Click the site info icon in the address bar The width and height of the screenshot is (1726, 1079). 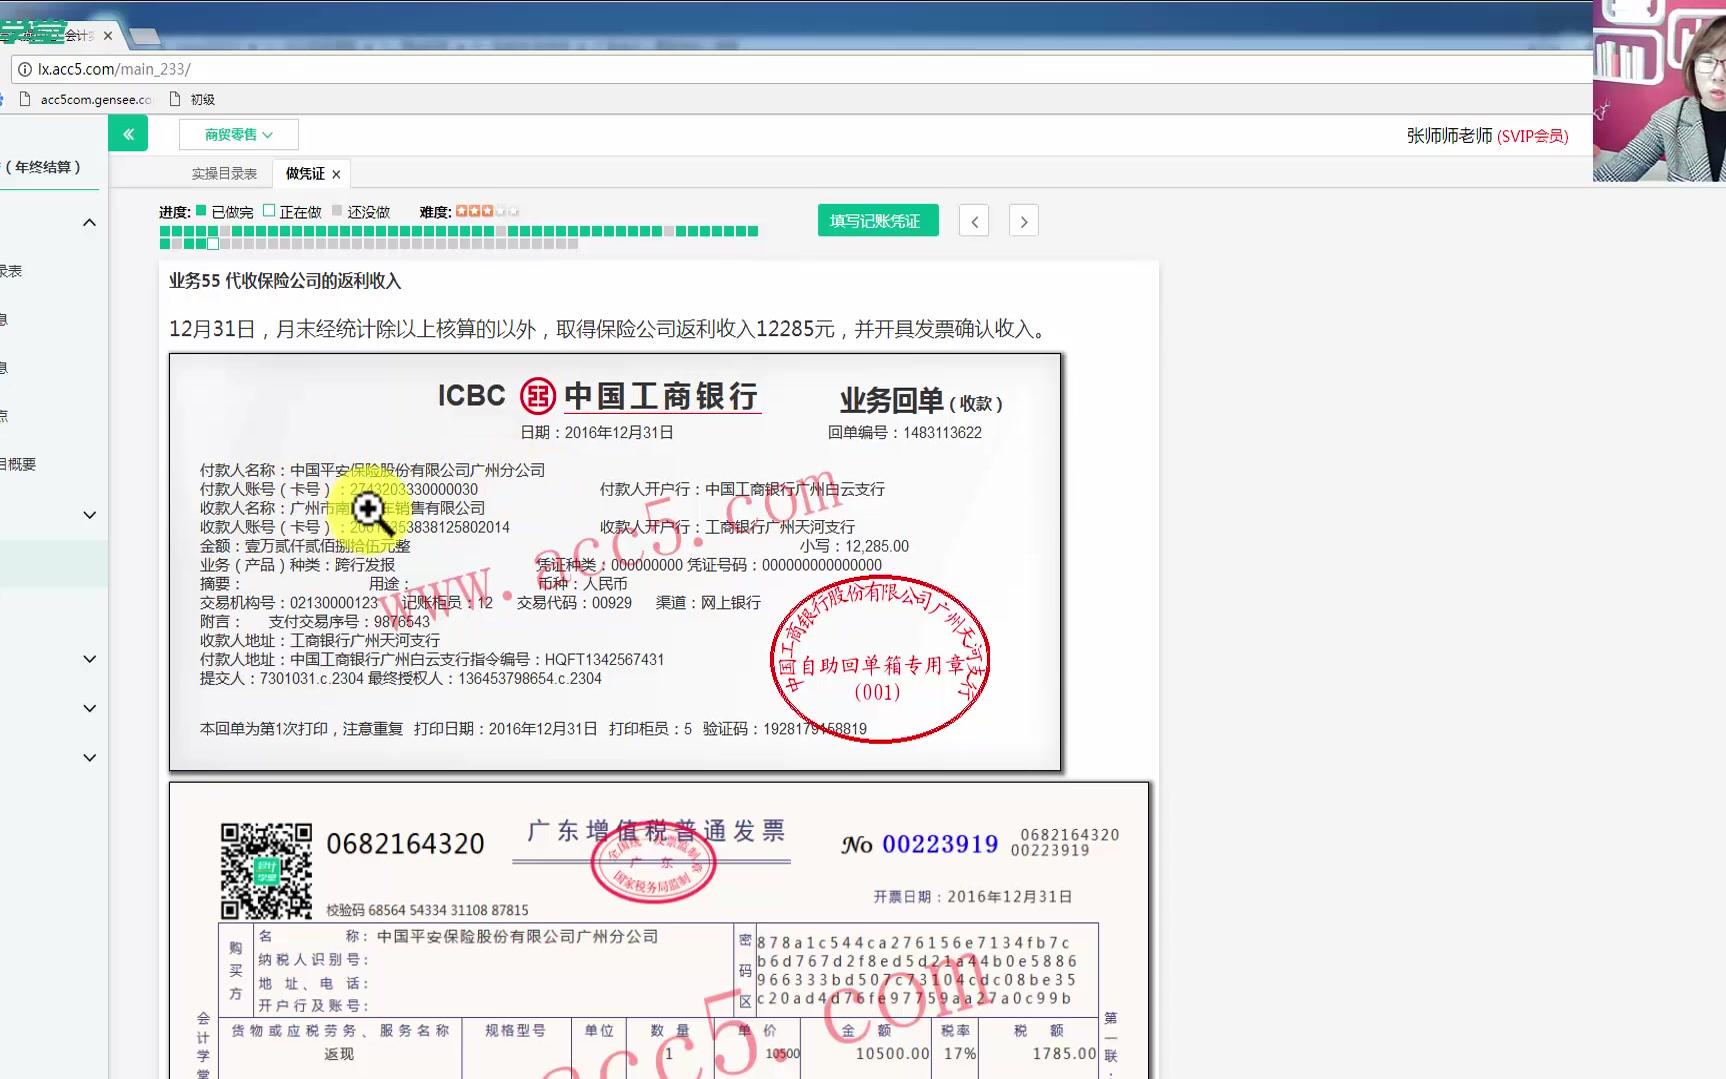coord(25,69)
